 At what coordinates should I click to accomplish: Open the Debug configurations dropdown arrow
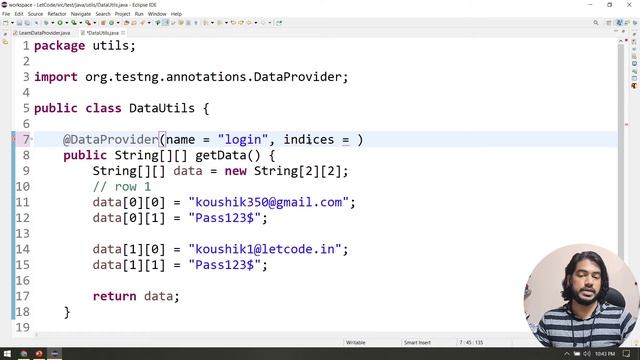pyautogui.click(x=53, y=23)
